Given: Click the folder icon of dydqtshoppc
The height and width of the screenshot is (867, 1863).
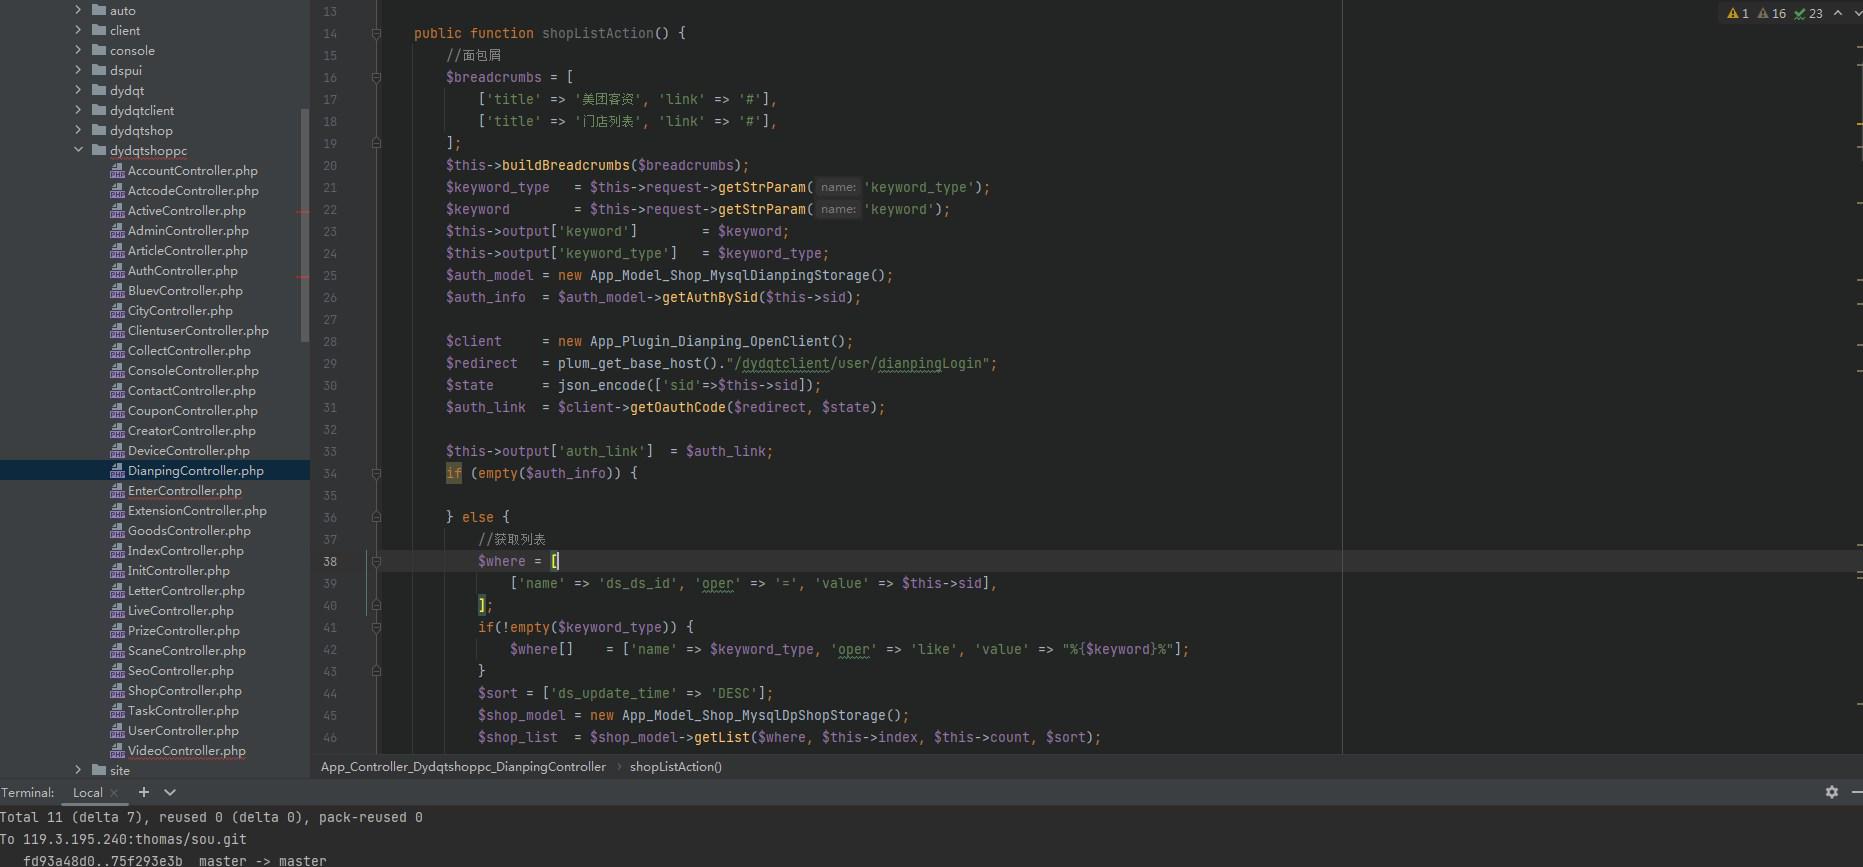Looking at the screenshot, I should pos(99,150).
